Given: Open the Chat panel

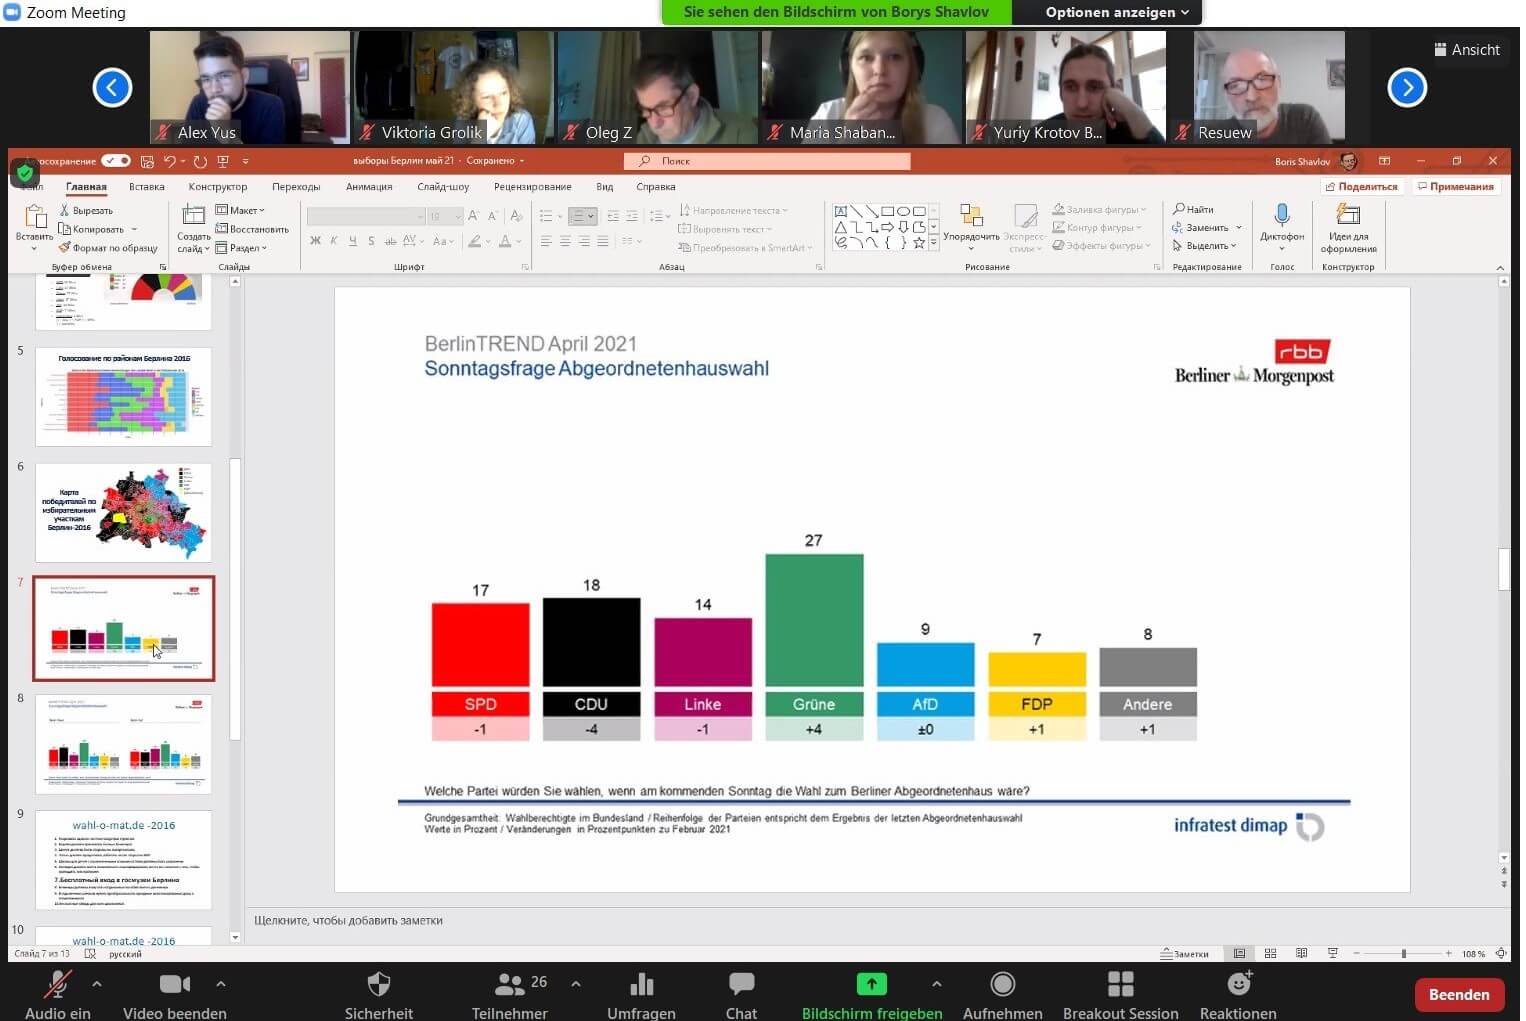Looking at the screenshot, I should pyautogui.click(x=741, y=985).
